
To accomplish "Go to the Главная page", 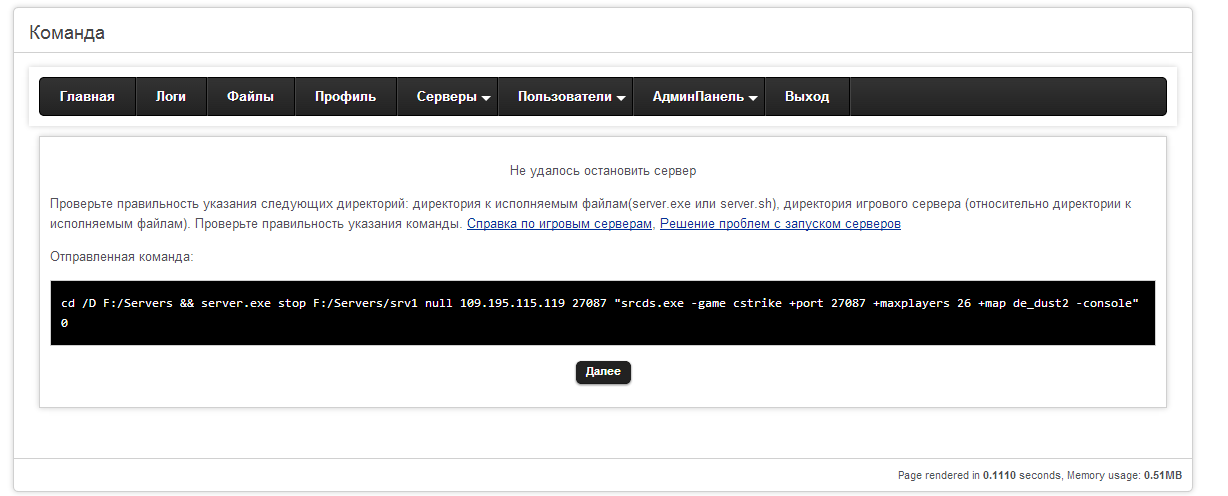I will point(87,97).
